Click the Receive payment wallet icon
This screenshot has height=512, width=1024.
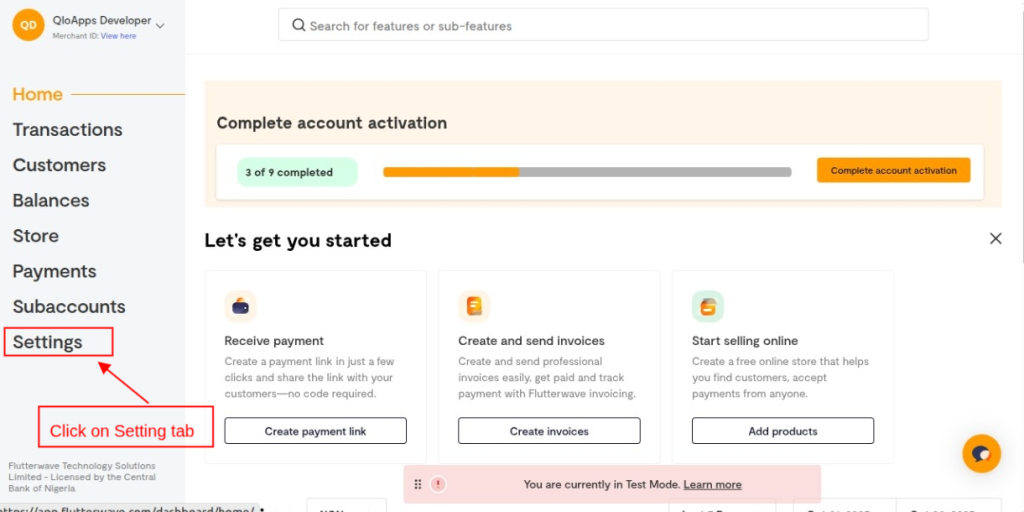241,306
